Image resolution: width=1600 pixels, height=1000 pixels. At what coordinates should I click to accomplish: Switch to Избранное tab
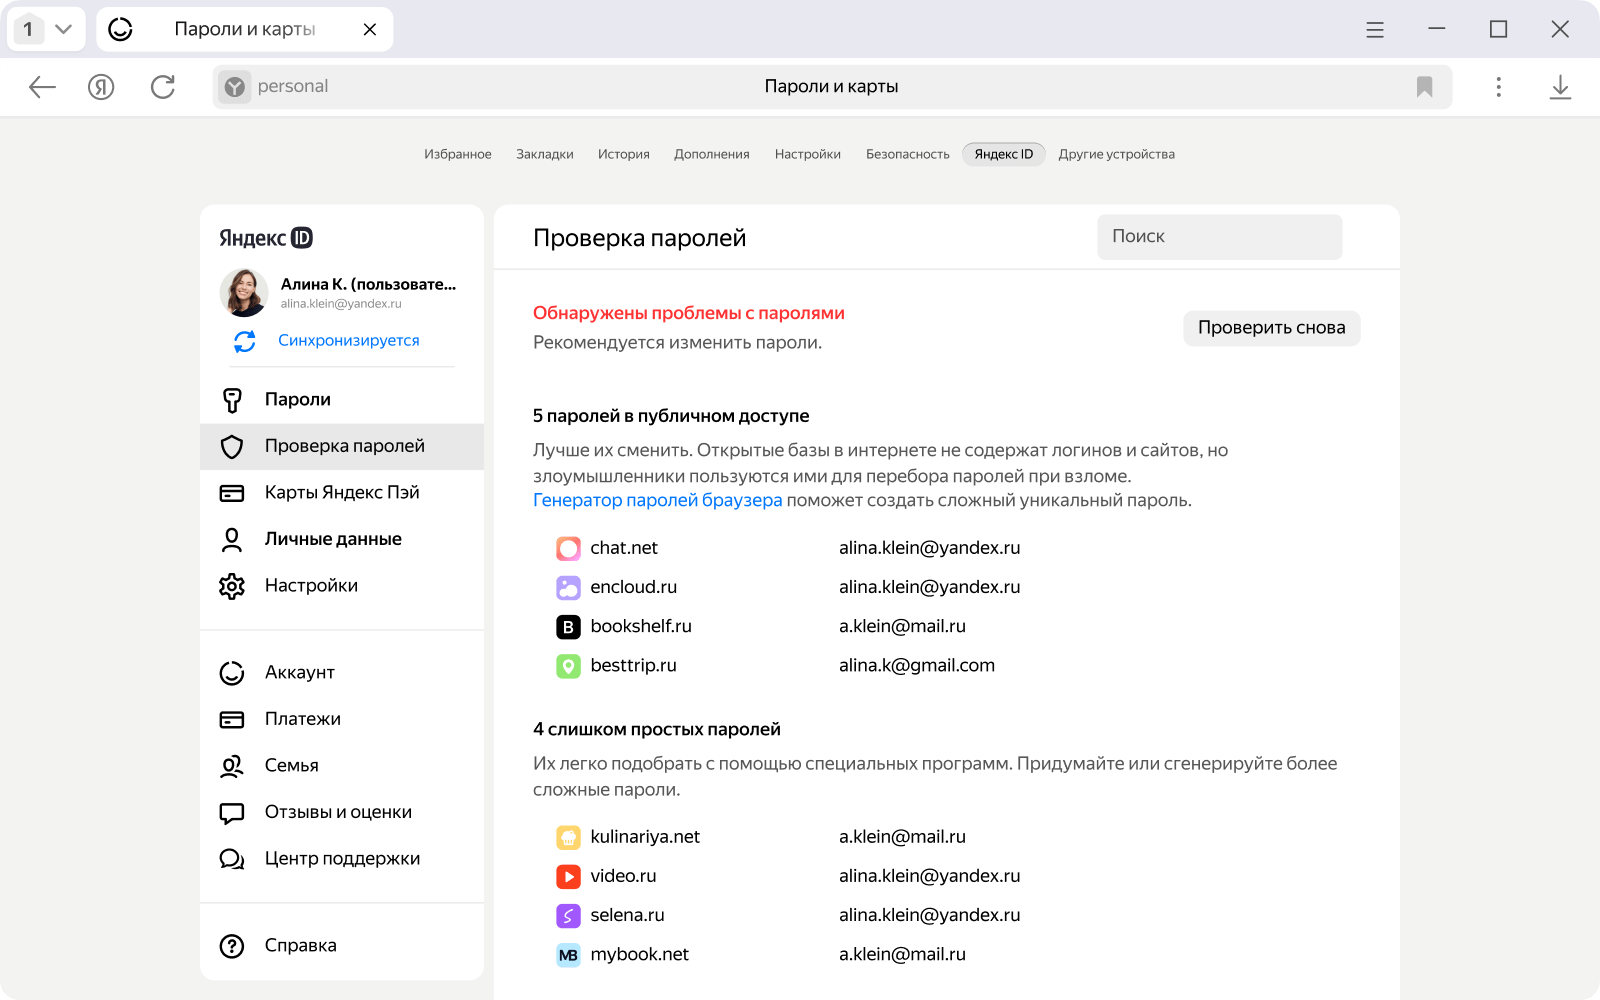pyautogui.click(x=458, y=154)
